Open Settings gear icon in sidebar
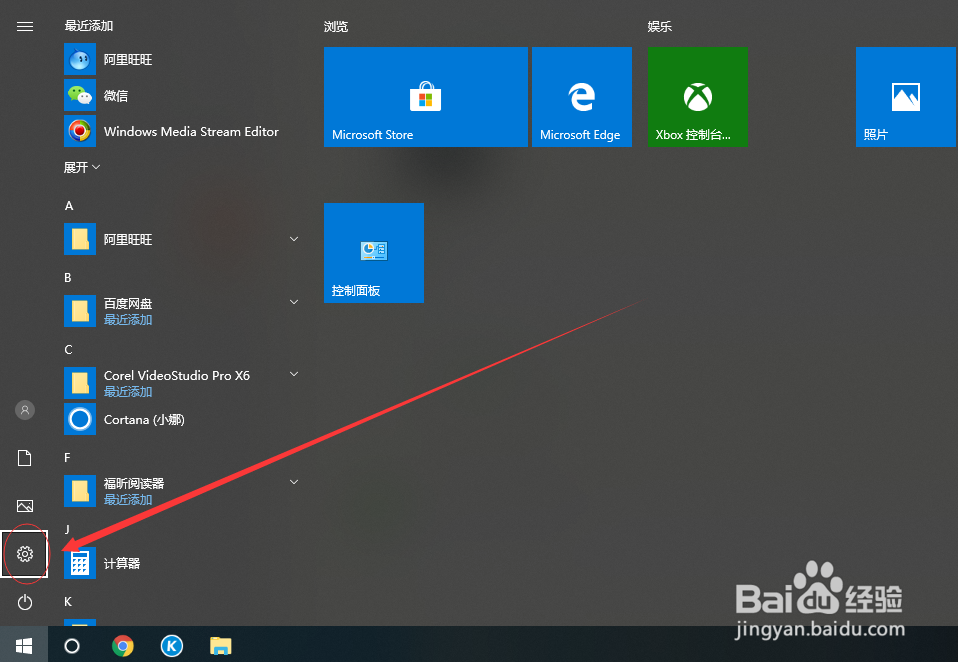Viewport: 958px width, 662px height. (24, 554)
